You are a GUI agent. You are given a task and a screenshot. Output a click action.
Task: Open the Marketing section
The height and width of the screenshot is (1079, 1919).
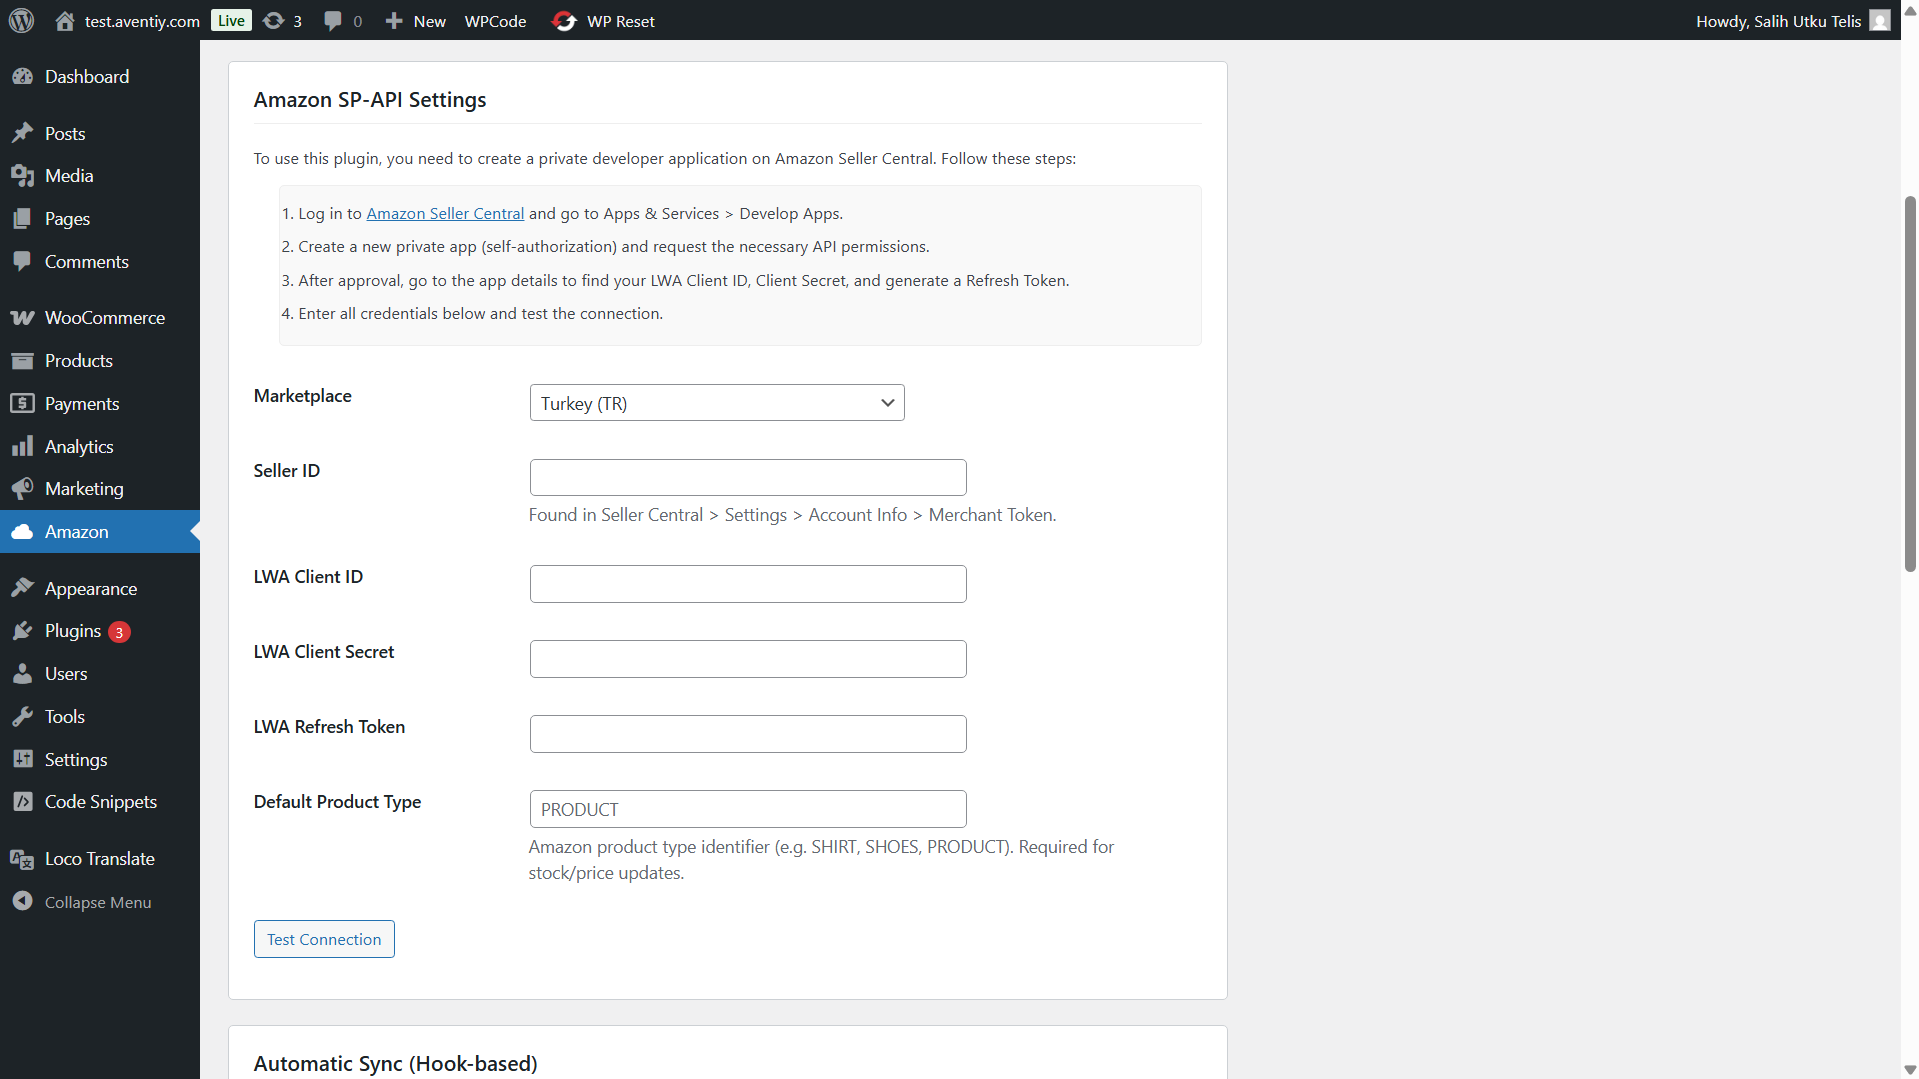(84, 488)
